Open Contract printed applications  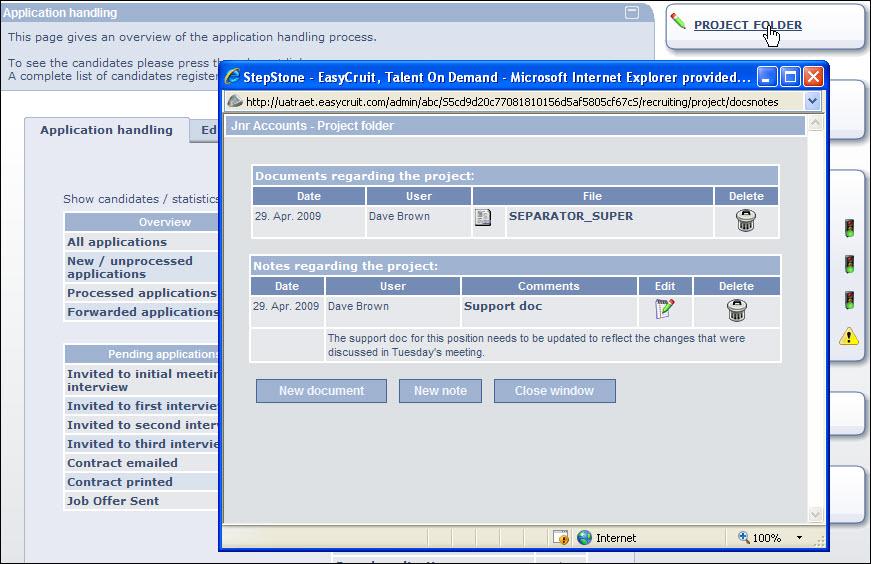click(119, 482)
